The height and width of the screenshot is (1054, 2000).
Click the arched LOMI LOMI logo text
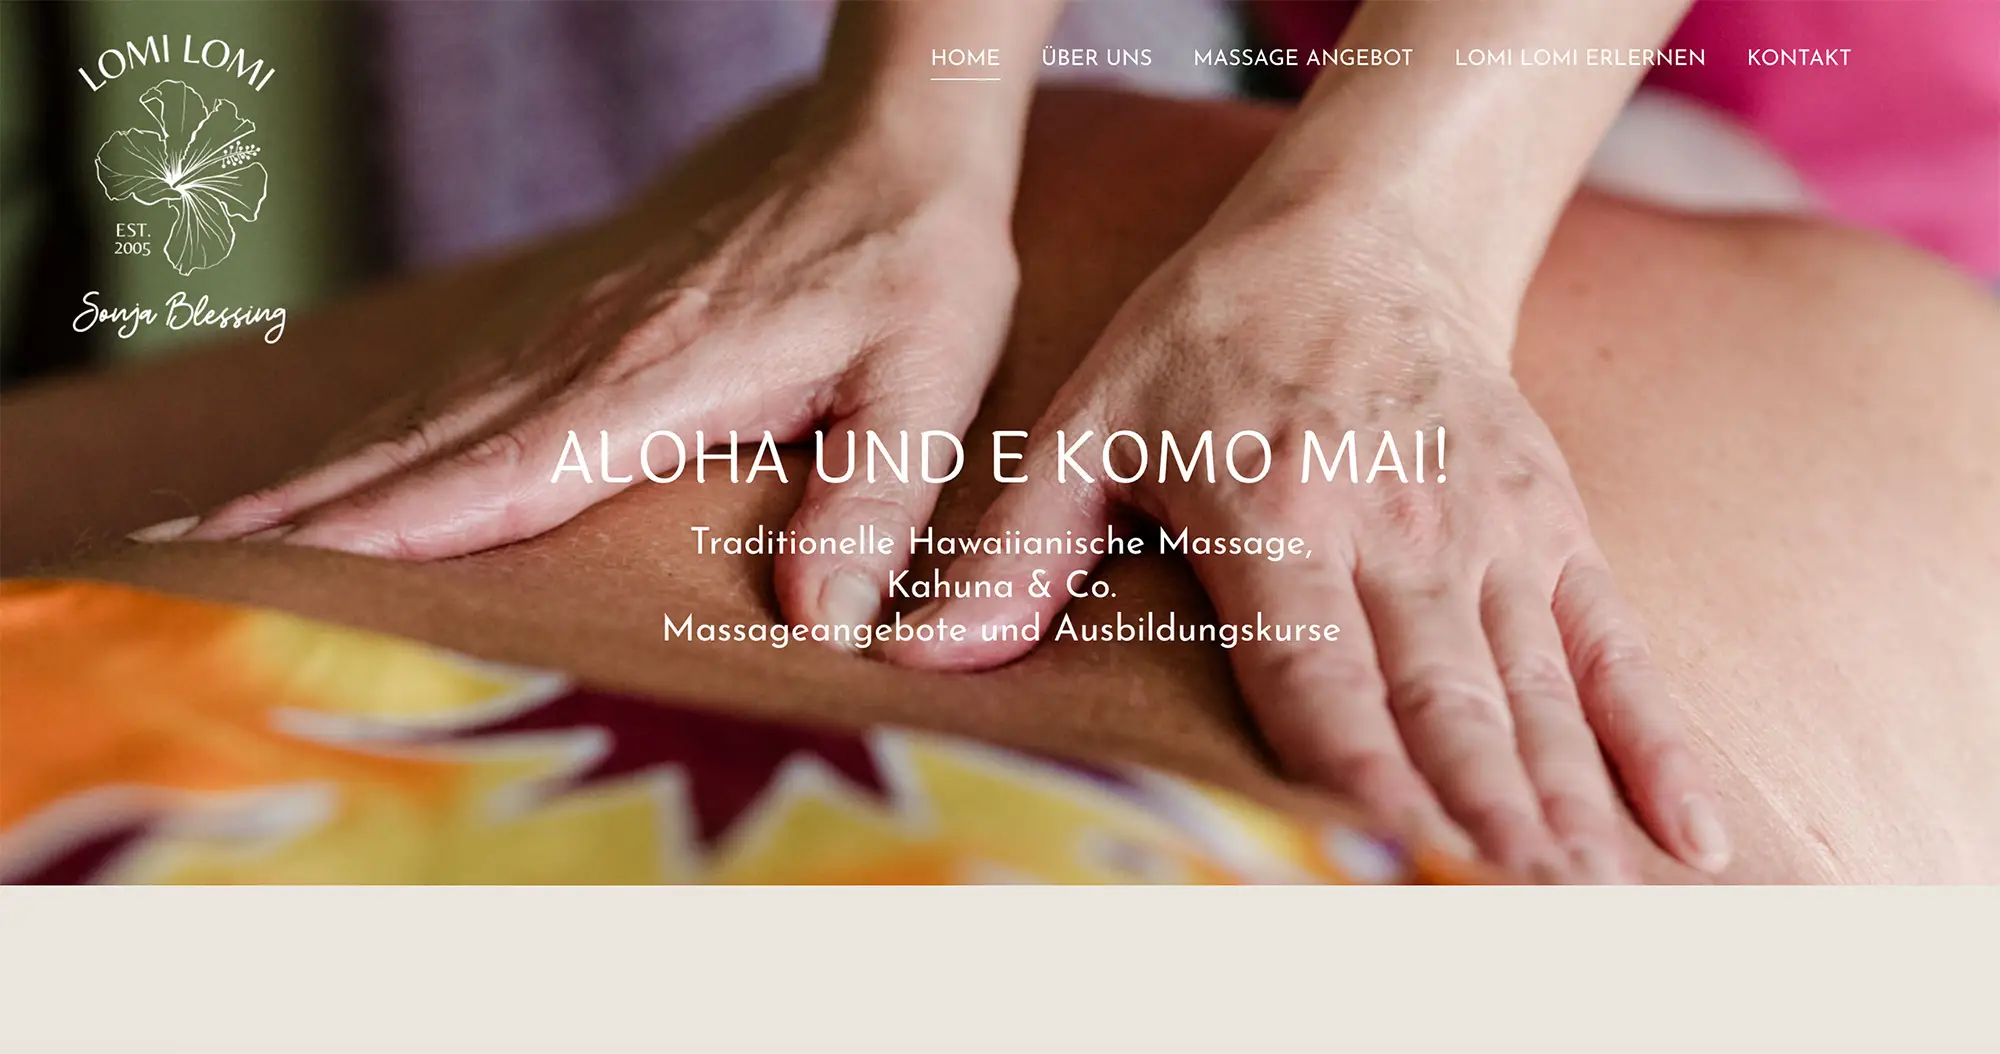177,62
